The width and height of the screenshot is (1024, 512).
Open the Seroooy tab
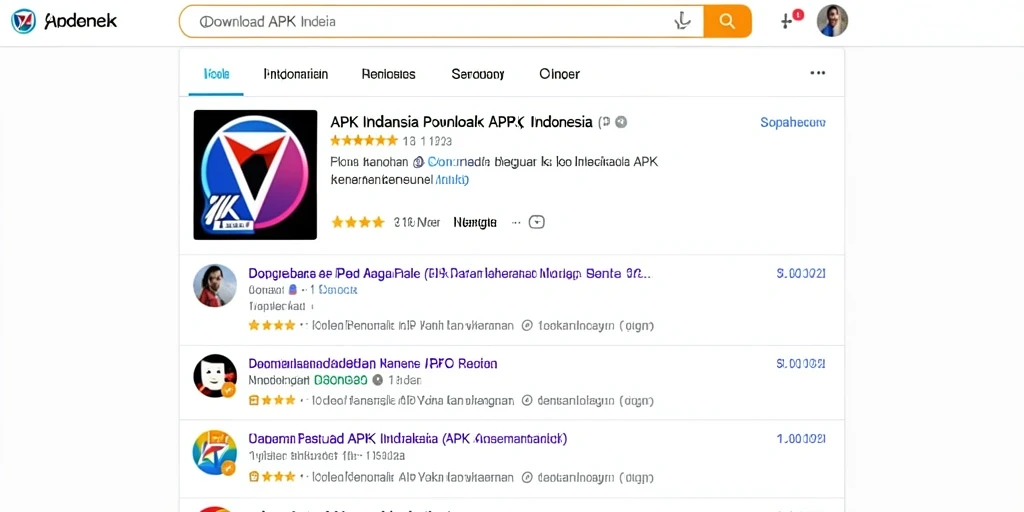tap(478, 74)
